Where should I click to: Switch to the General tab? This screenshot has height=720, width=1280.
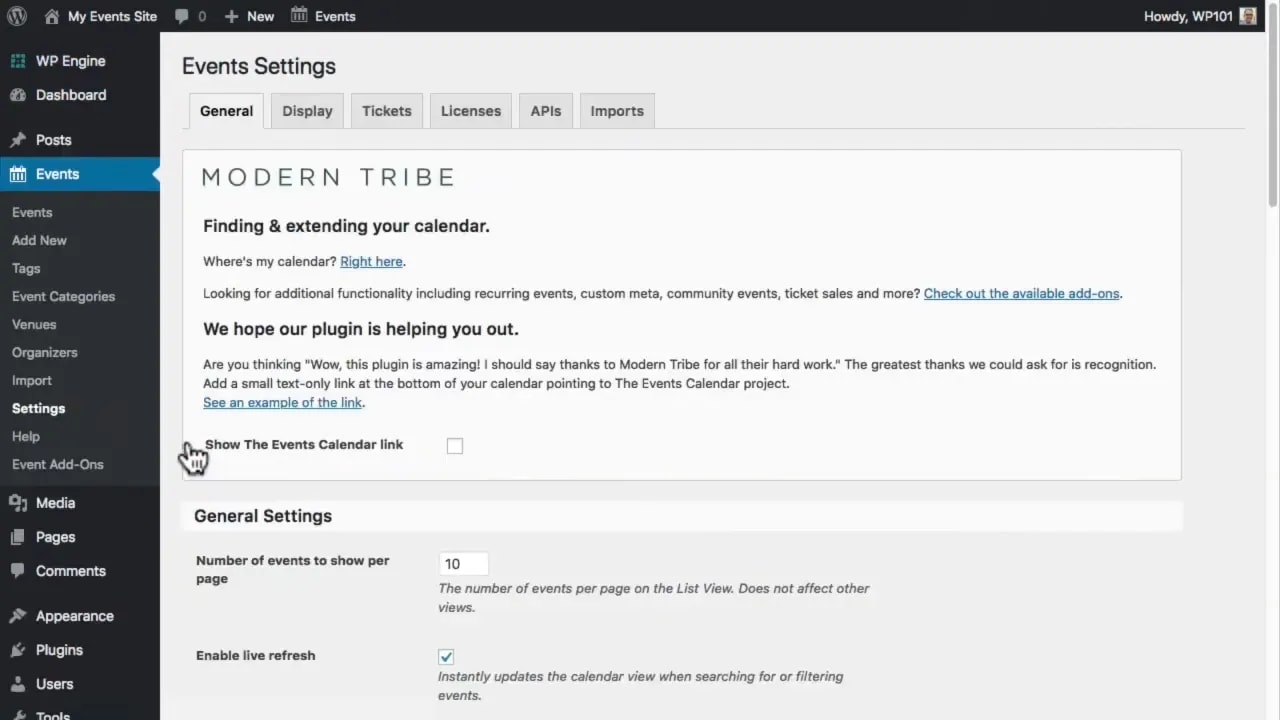[226, 111]
